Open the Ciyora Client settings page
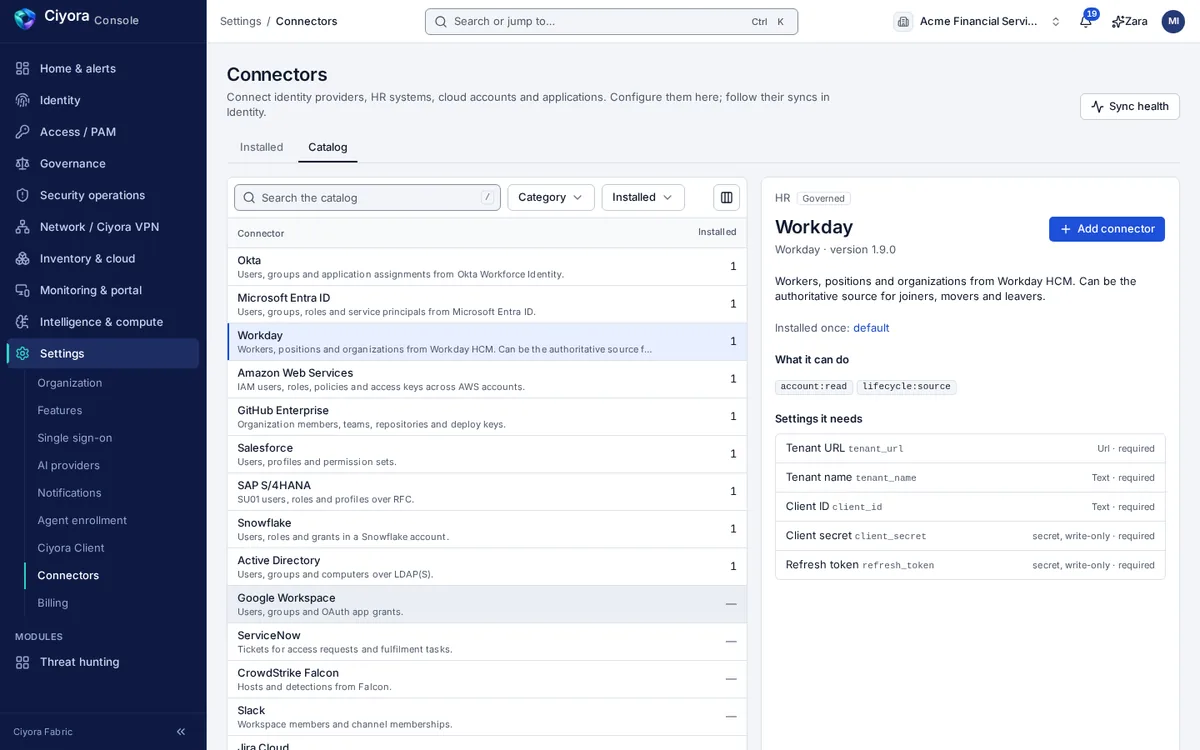Screen dimensions: 1200x750 click(71, 548)
